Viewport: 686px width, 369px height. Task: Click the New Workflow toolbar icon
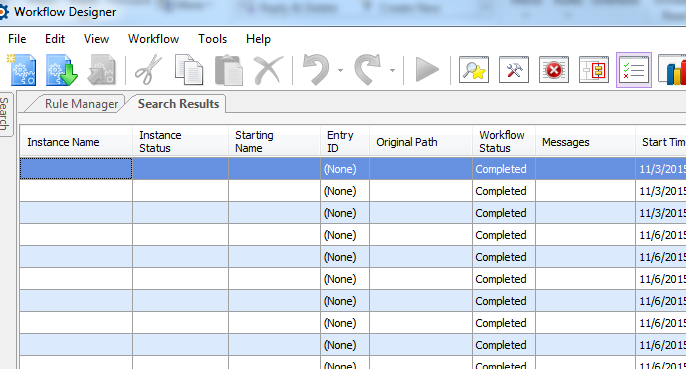click(x=21, y=70)
